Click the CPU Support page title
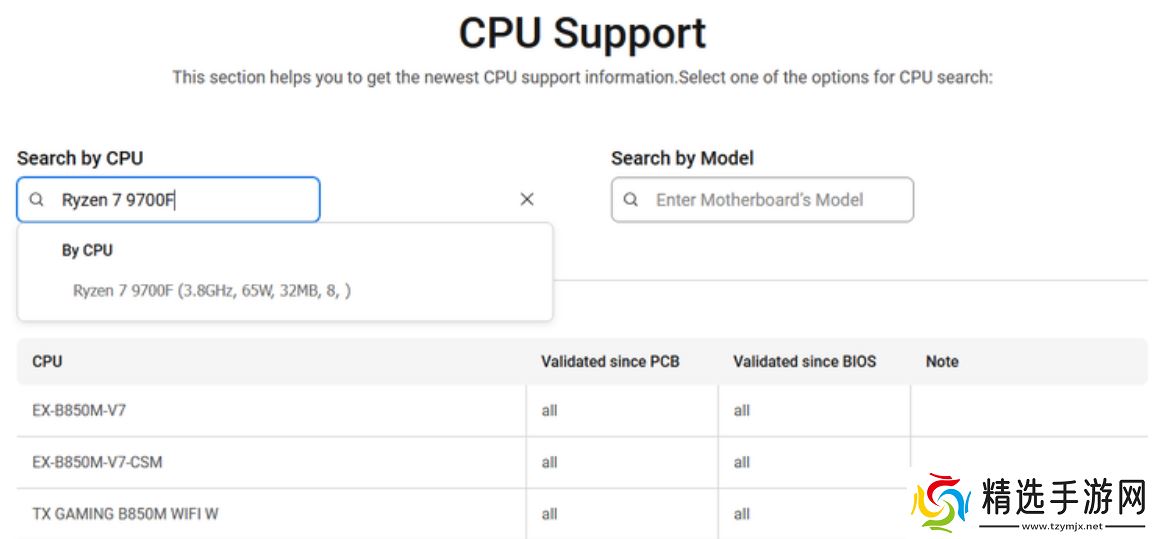The width and height of the screenshot is (1157, 539). point(582,33)
